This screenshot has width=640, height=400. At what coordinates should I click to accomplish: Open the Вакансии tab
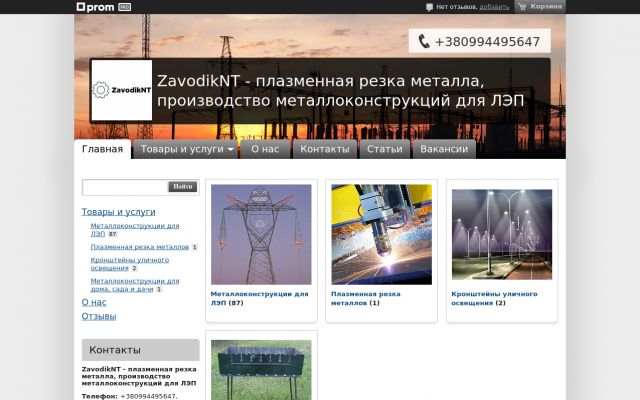[444, 149]
